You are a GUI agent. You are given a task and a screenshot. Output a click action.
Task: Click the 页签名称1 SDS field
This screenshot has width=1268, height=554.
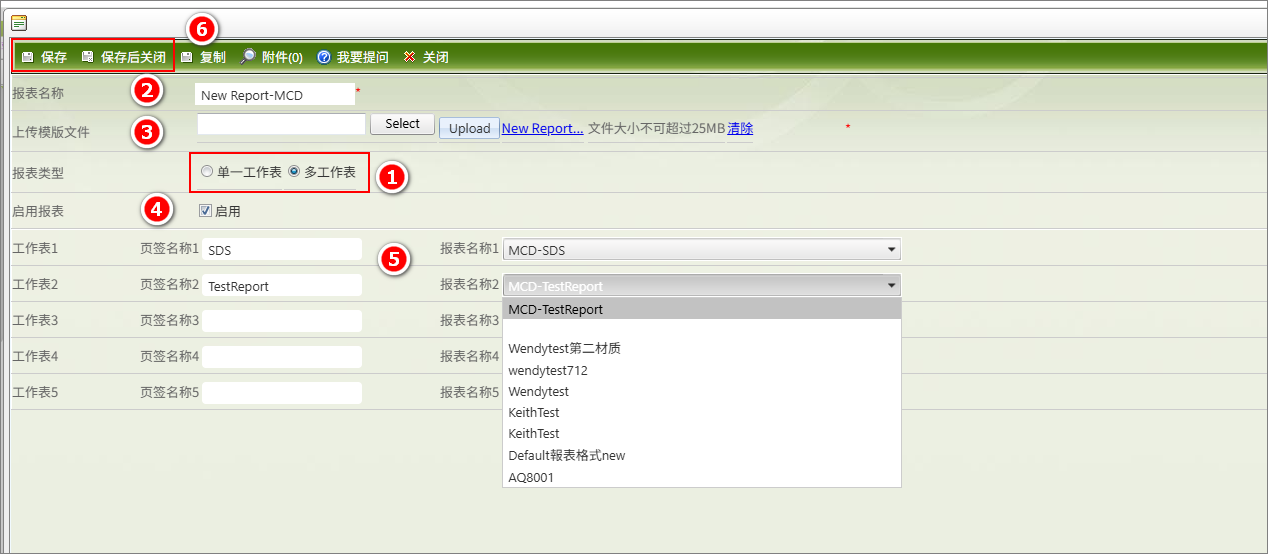click(282, 249)
